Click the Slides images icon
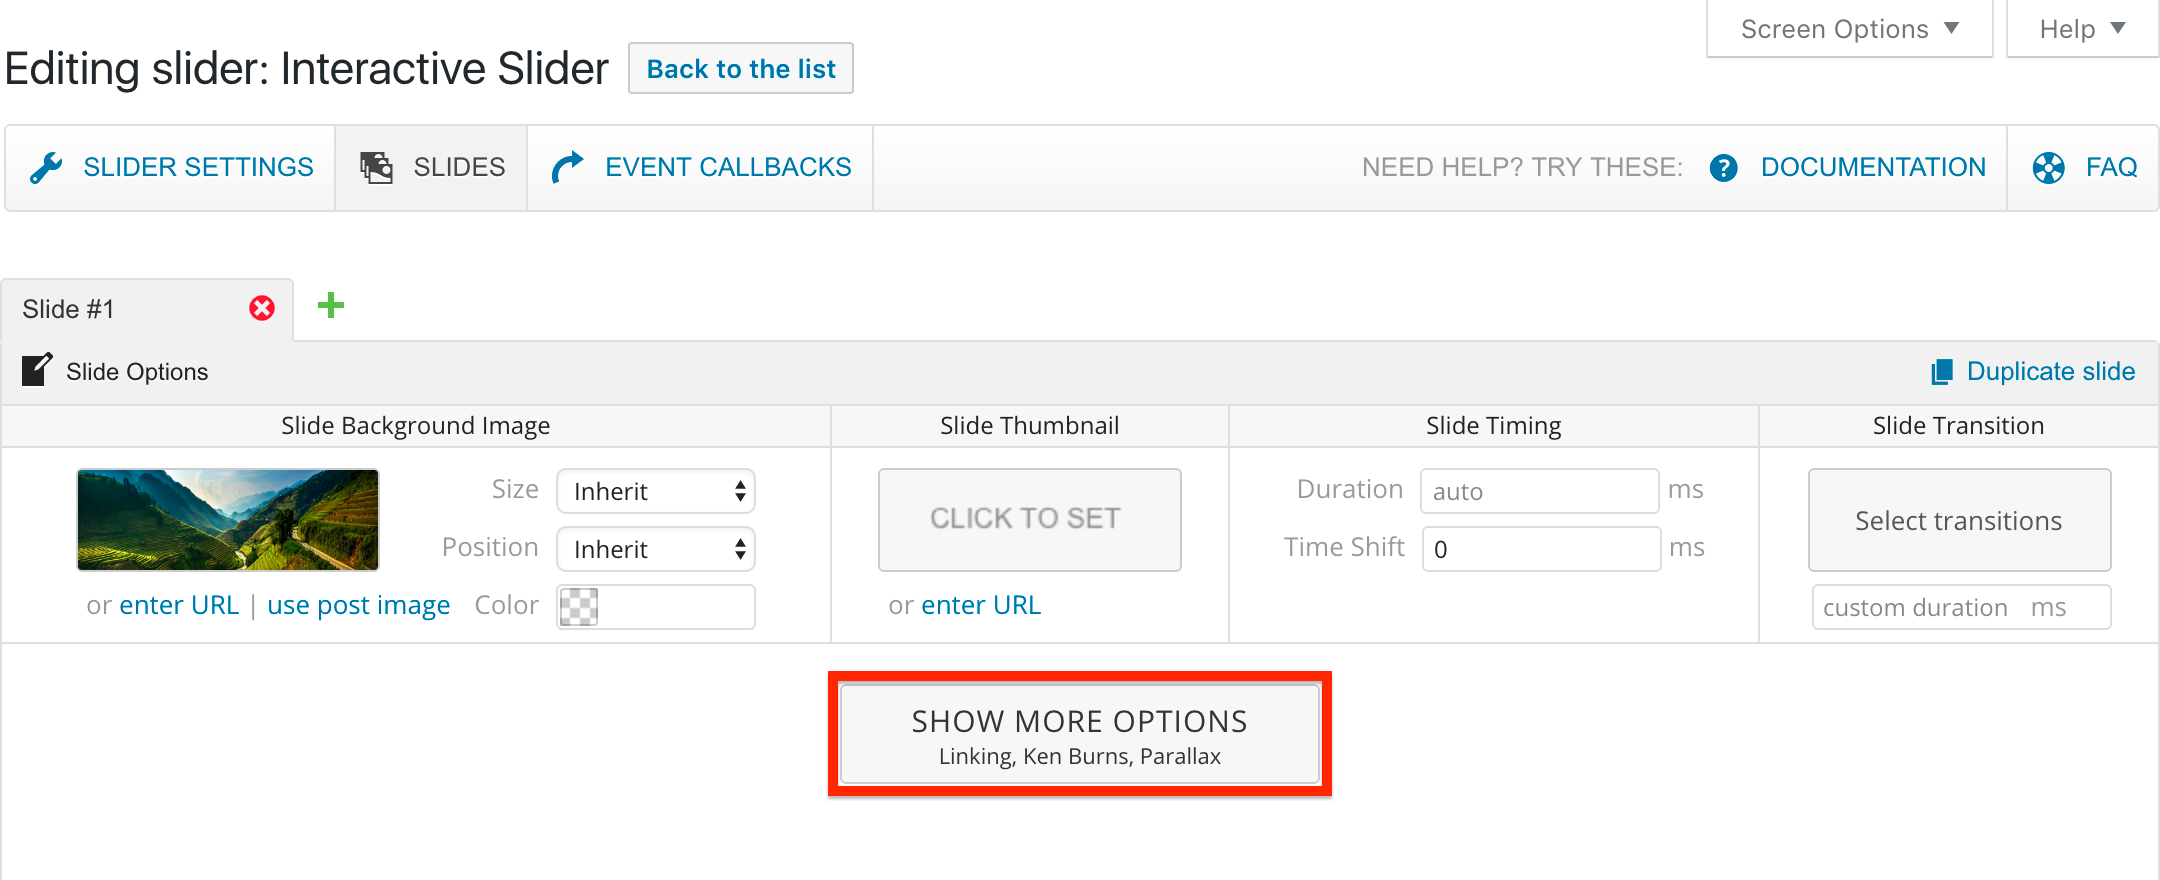The height and width of the screenshot is (880, 2160). [x=376, y=167]
